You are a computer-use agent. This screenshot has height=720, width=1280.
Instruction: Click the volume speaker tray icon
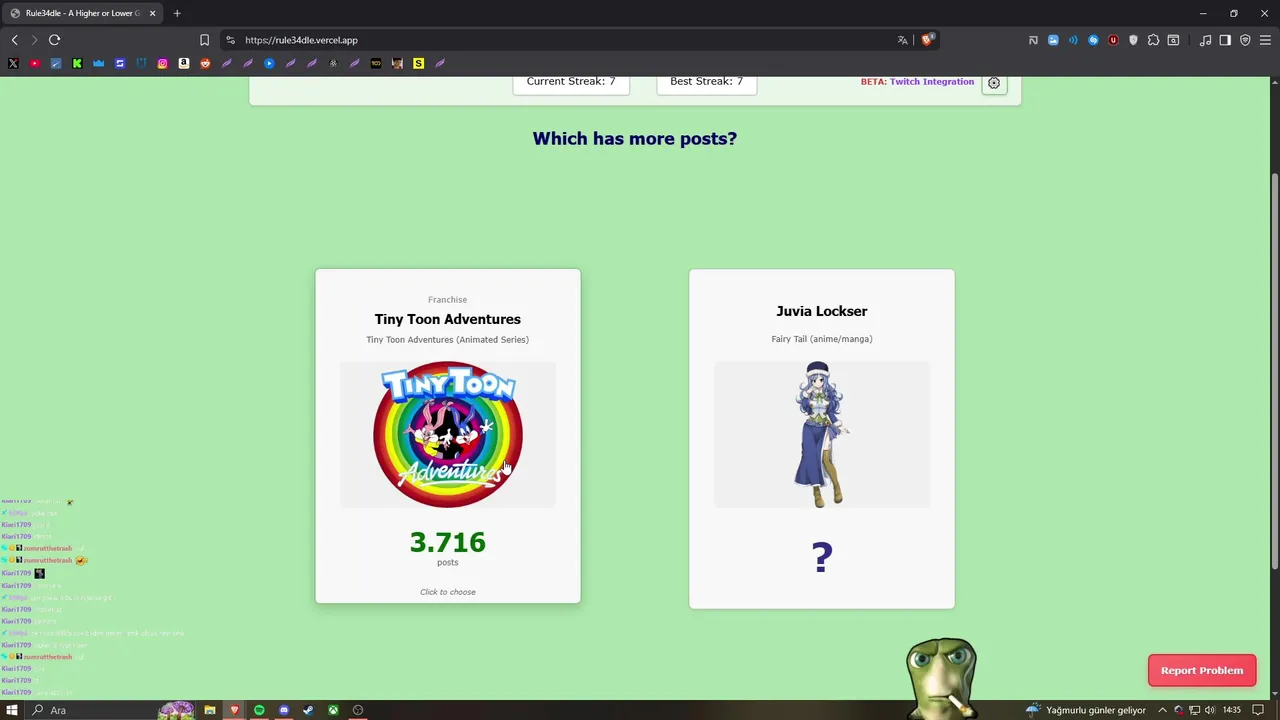1210,710
